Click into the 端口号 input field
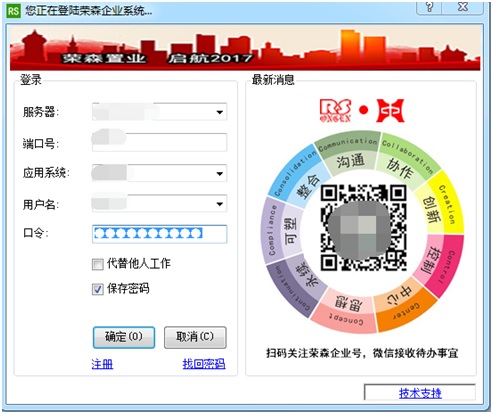The image size is (493, 414). pyautogui.click(x=159, y=142)
